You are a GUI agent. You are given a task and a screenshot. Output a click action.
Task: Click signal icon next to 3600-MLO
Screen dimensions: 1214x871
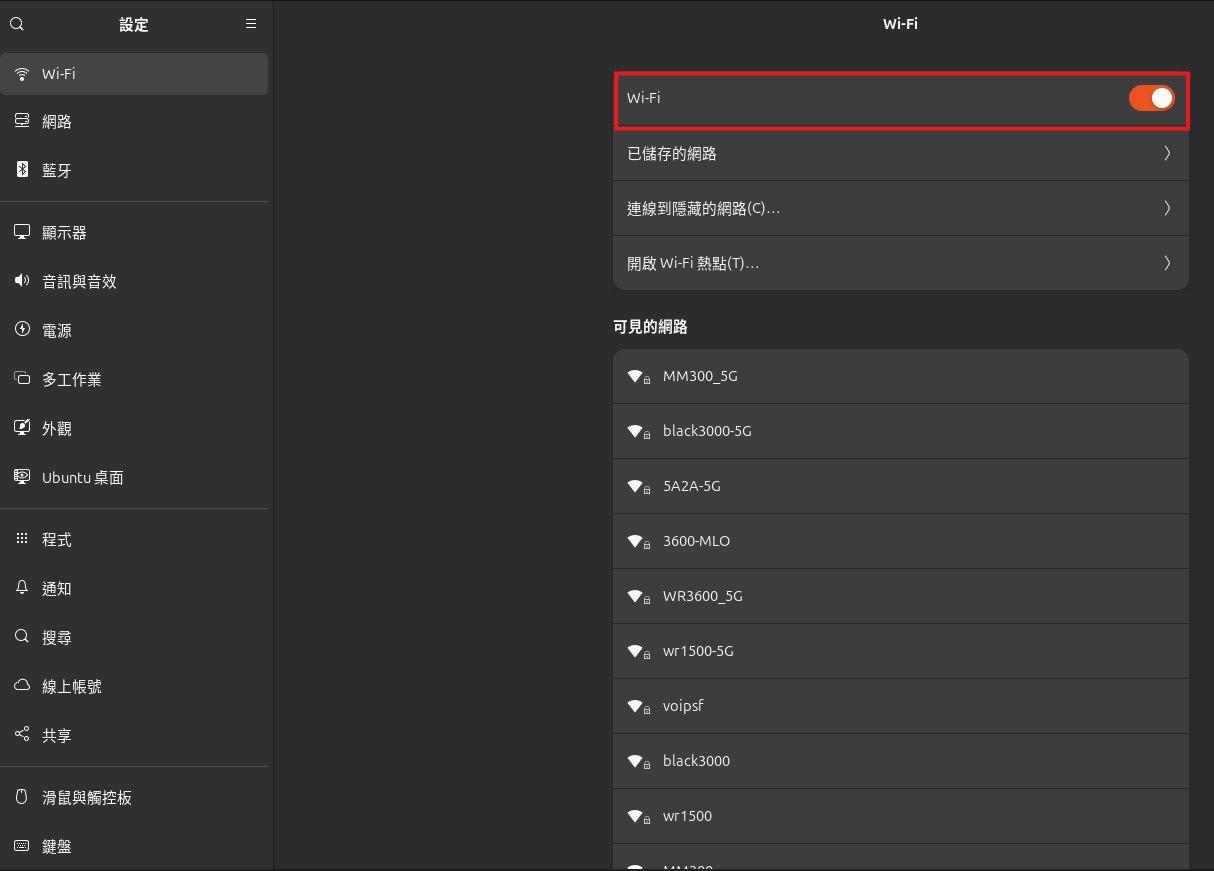coord(638,542)
